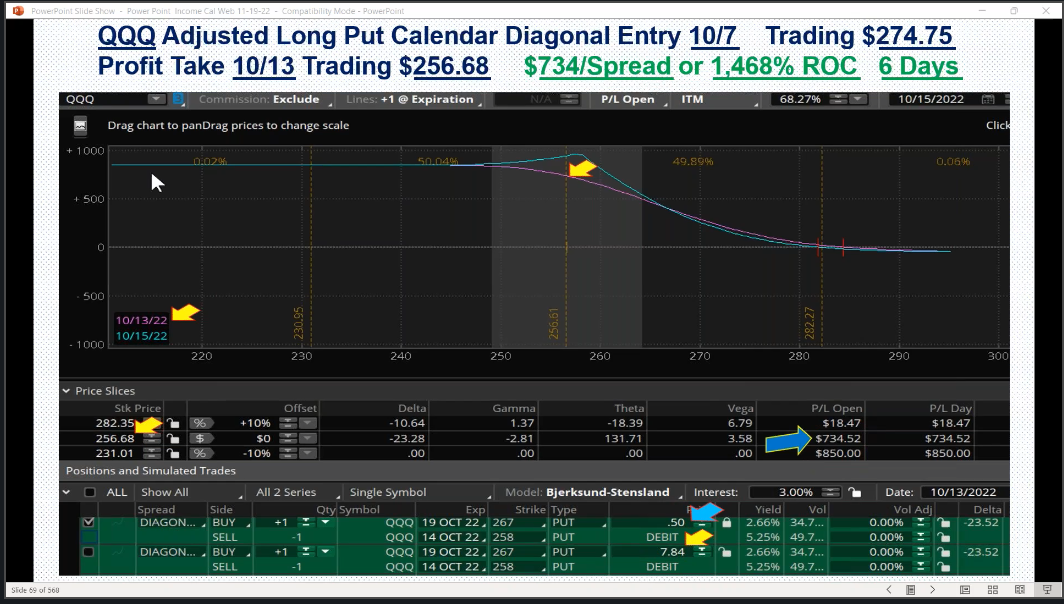Screen dimensions: 1064x604
Task: Click the P/L Day column header
Action: (951, 408)
